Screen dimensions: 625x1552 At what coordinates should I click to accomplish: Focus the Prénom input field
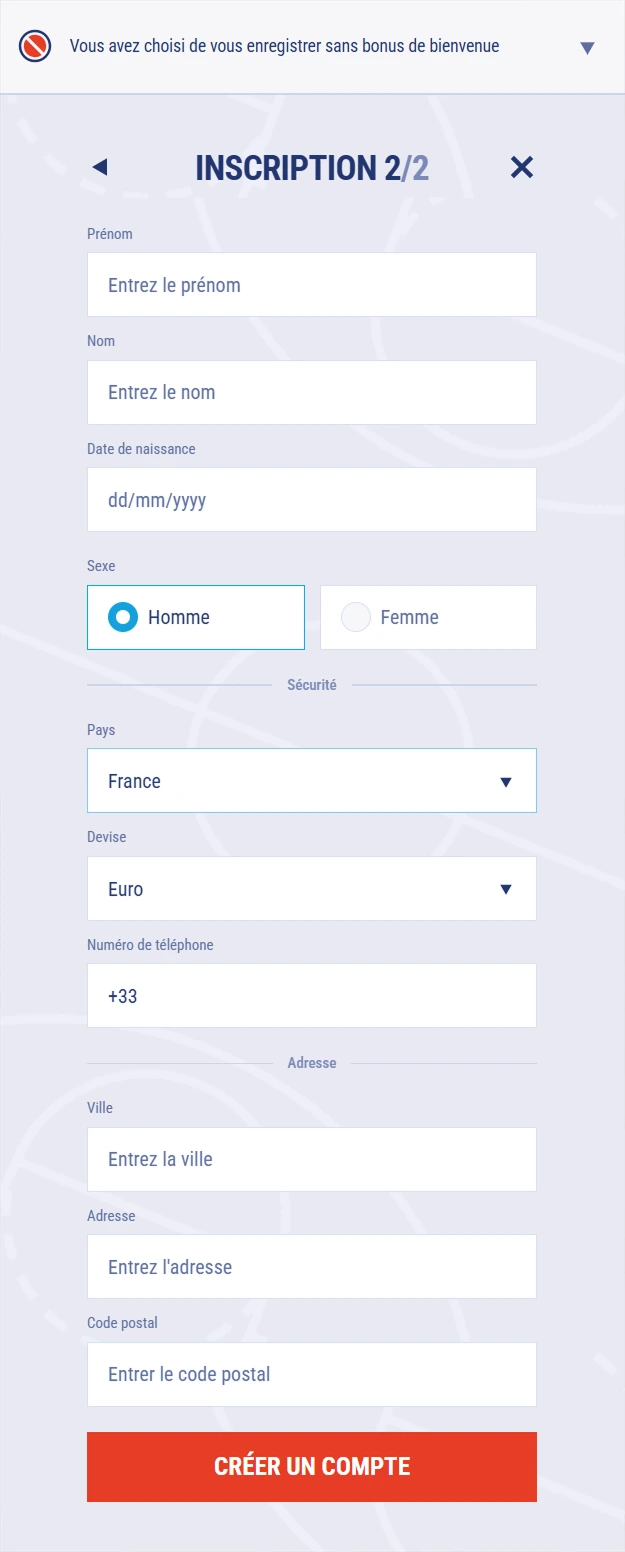pos(311,285)
